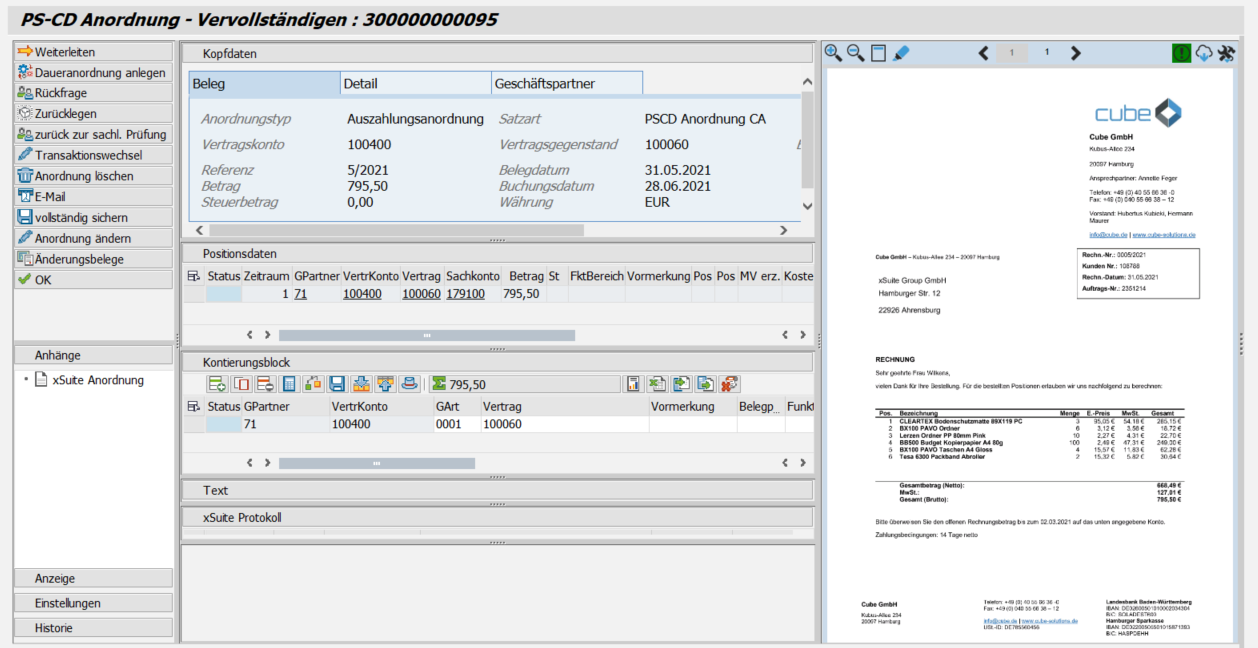The image size is (1258, 648).
Task: Click the page number input field
Action: pyautogui.click(x=1011, y=52)
